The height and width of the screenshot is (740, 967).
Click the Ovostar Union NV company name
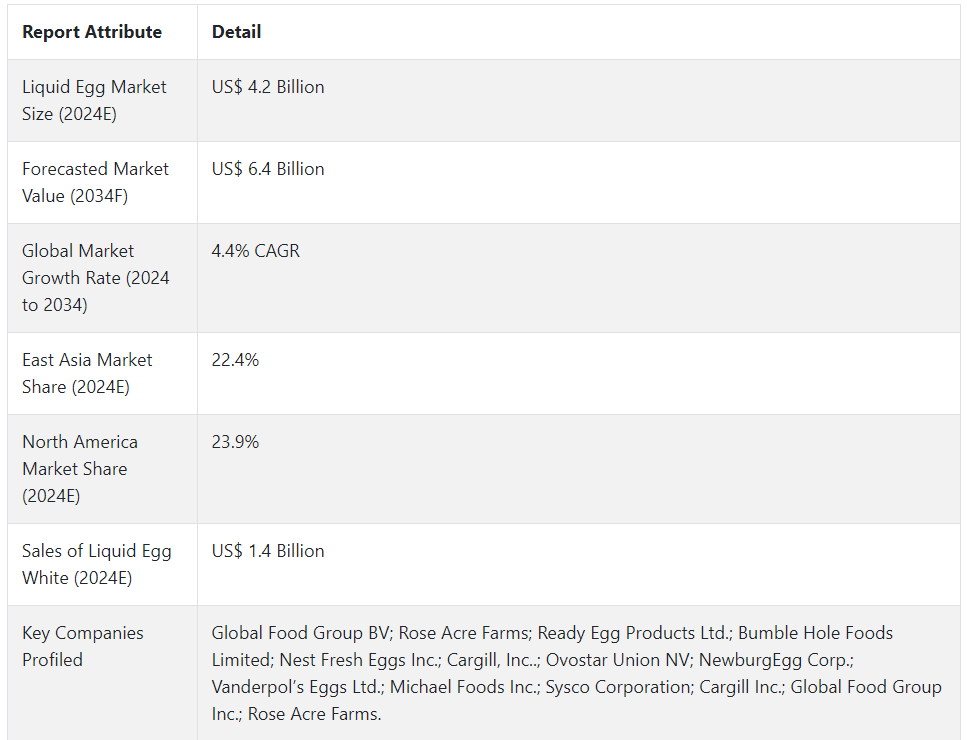pos(617,660)
